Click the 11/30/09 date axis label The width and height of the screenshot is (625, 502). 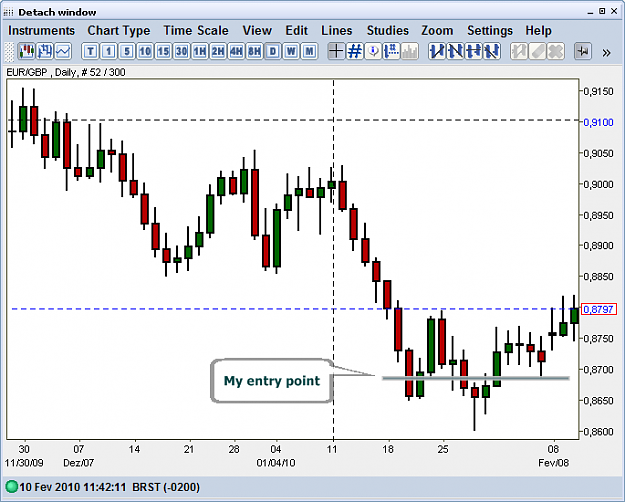click(x=24, y=463)
